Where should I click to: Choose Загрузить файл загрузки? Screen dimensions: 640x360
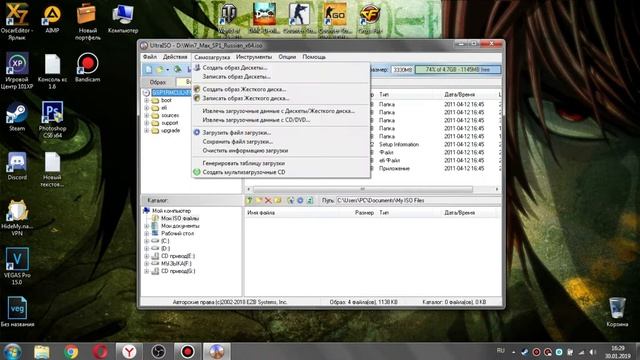click(281, 133)
